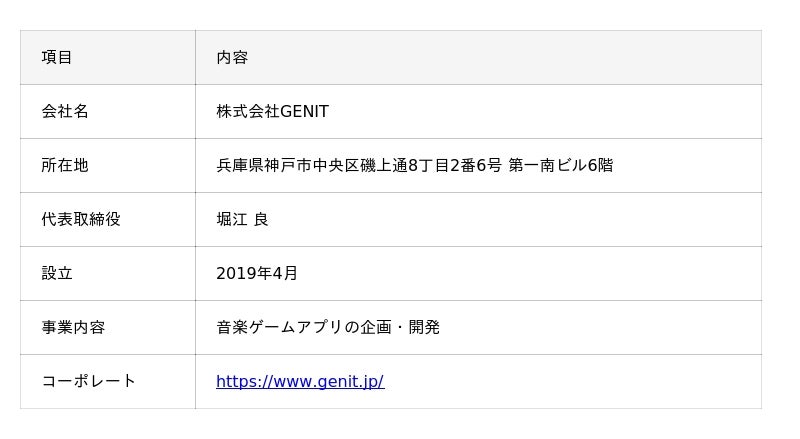Click the word 企画 in business description
The height and width of the screenshot is (439, 800).
(x=376, y=327)
